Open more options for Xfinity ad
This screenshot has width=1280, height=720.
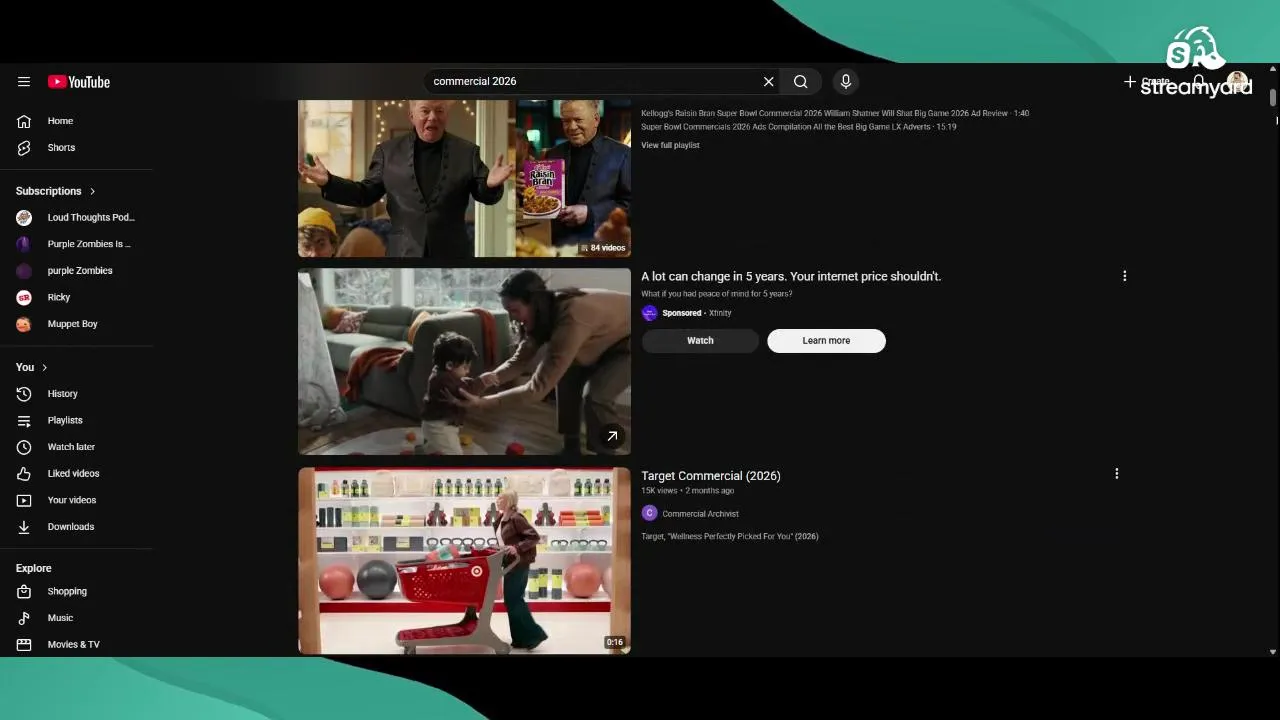click(1124, 276)
